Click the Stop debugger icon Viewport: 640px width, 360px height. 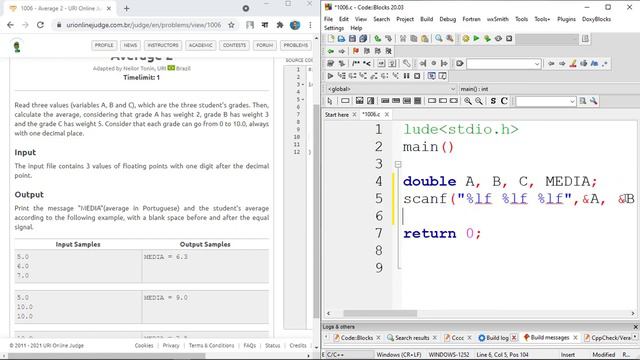coord(417,76)
